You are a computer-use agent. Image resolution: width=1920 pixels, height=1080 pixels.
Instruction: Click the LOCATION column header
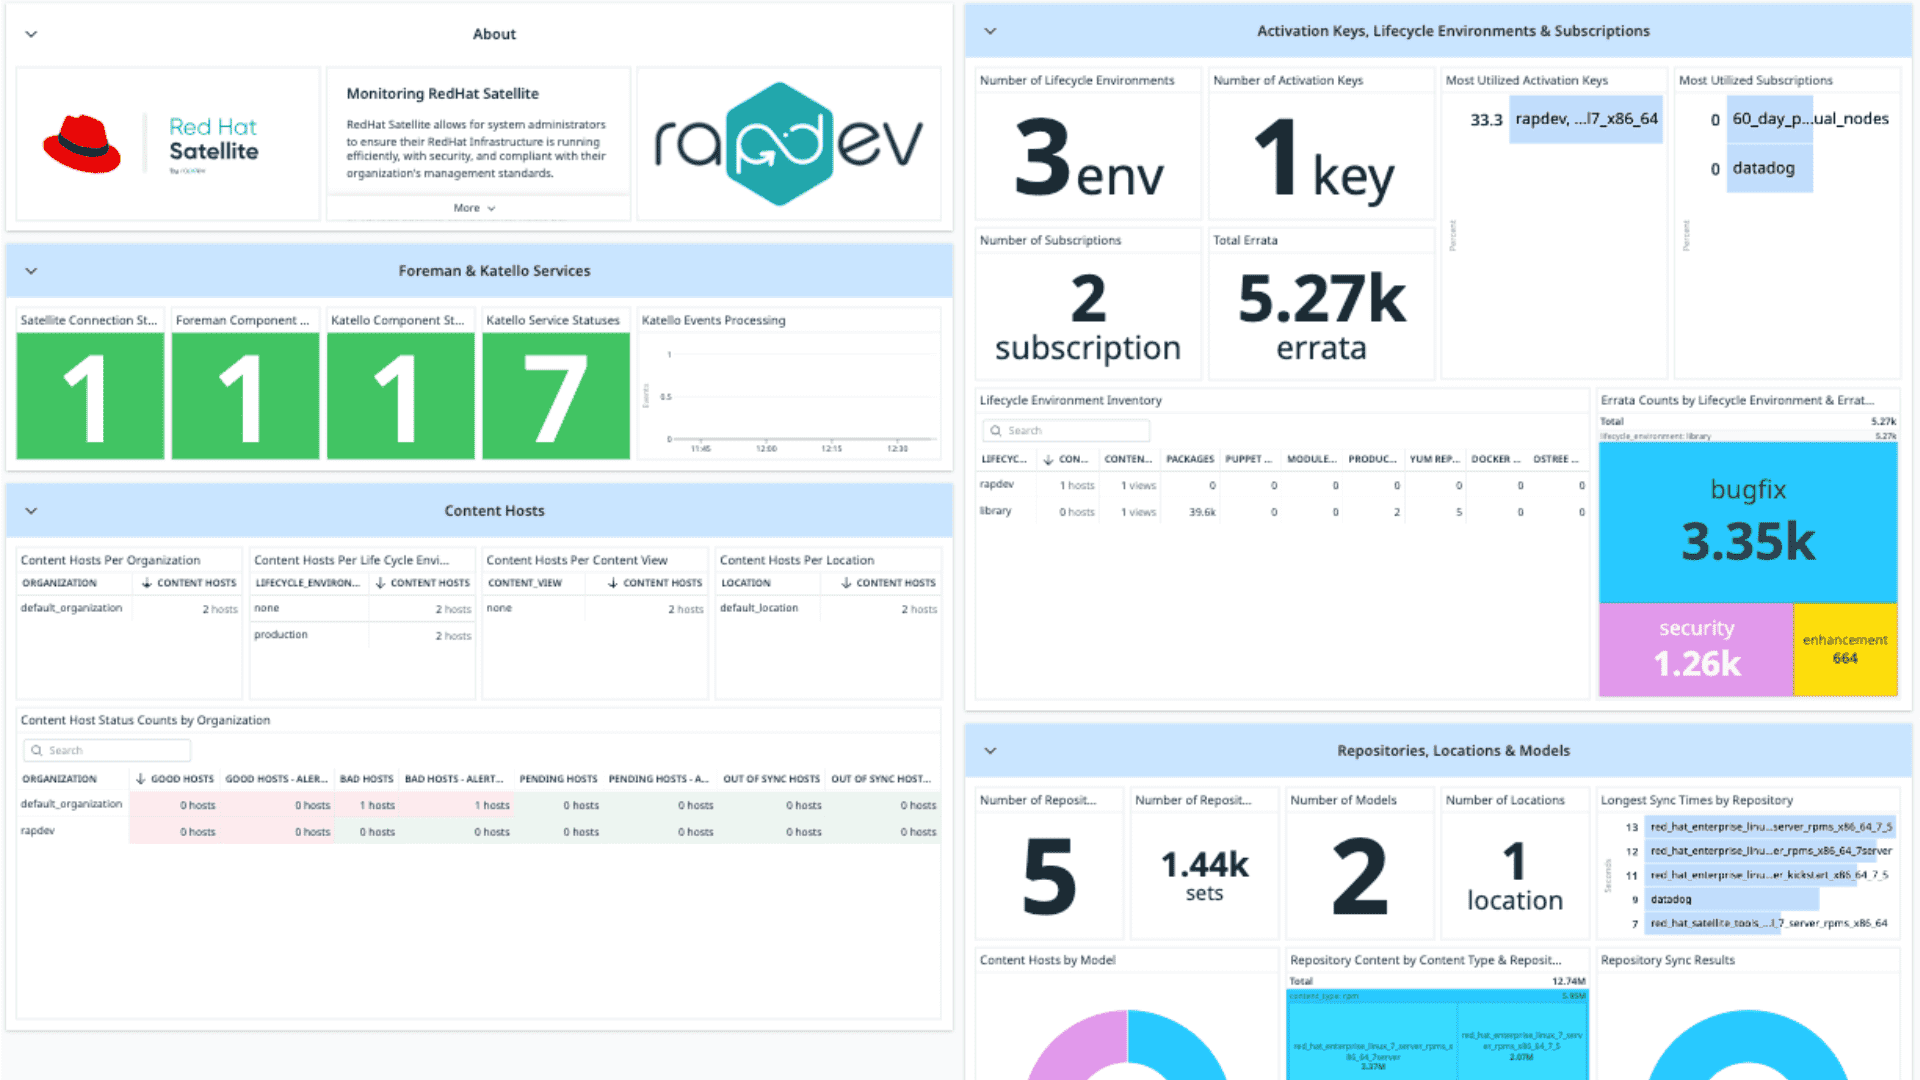tap(746, 583)
